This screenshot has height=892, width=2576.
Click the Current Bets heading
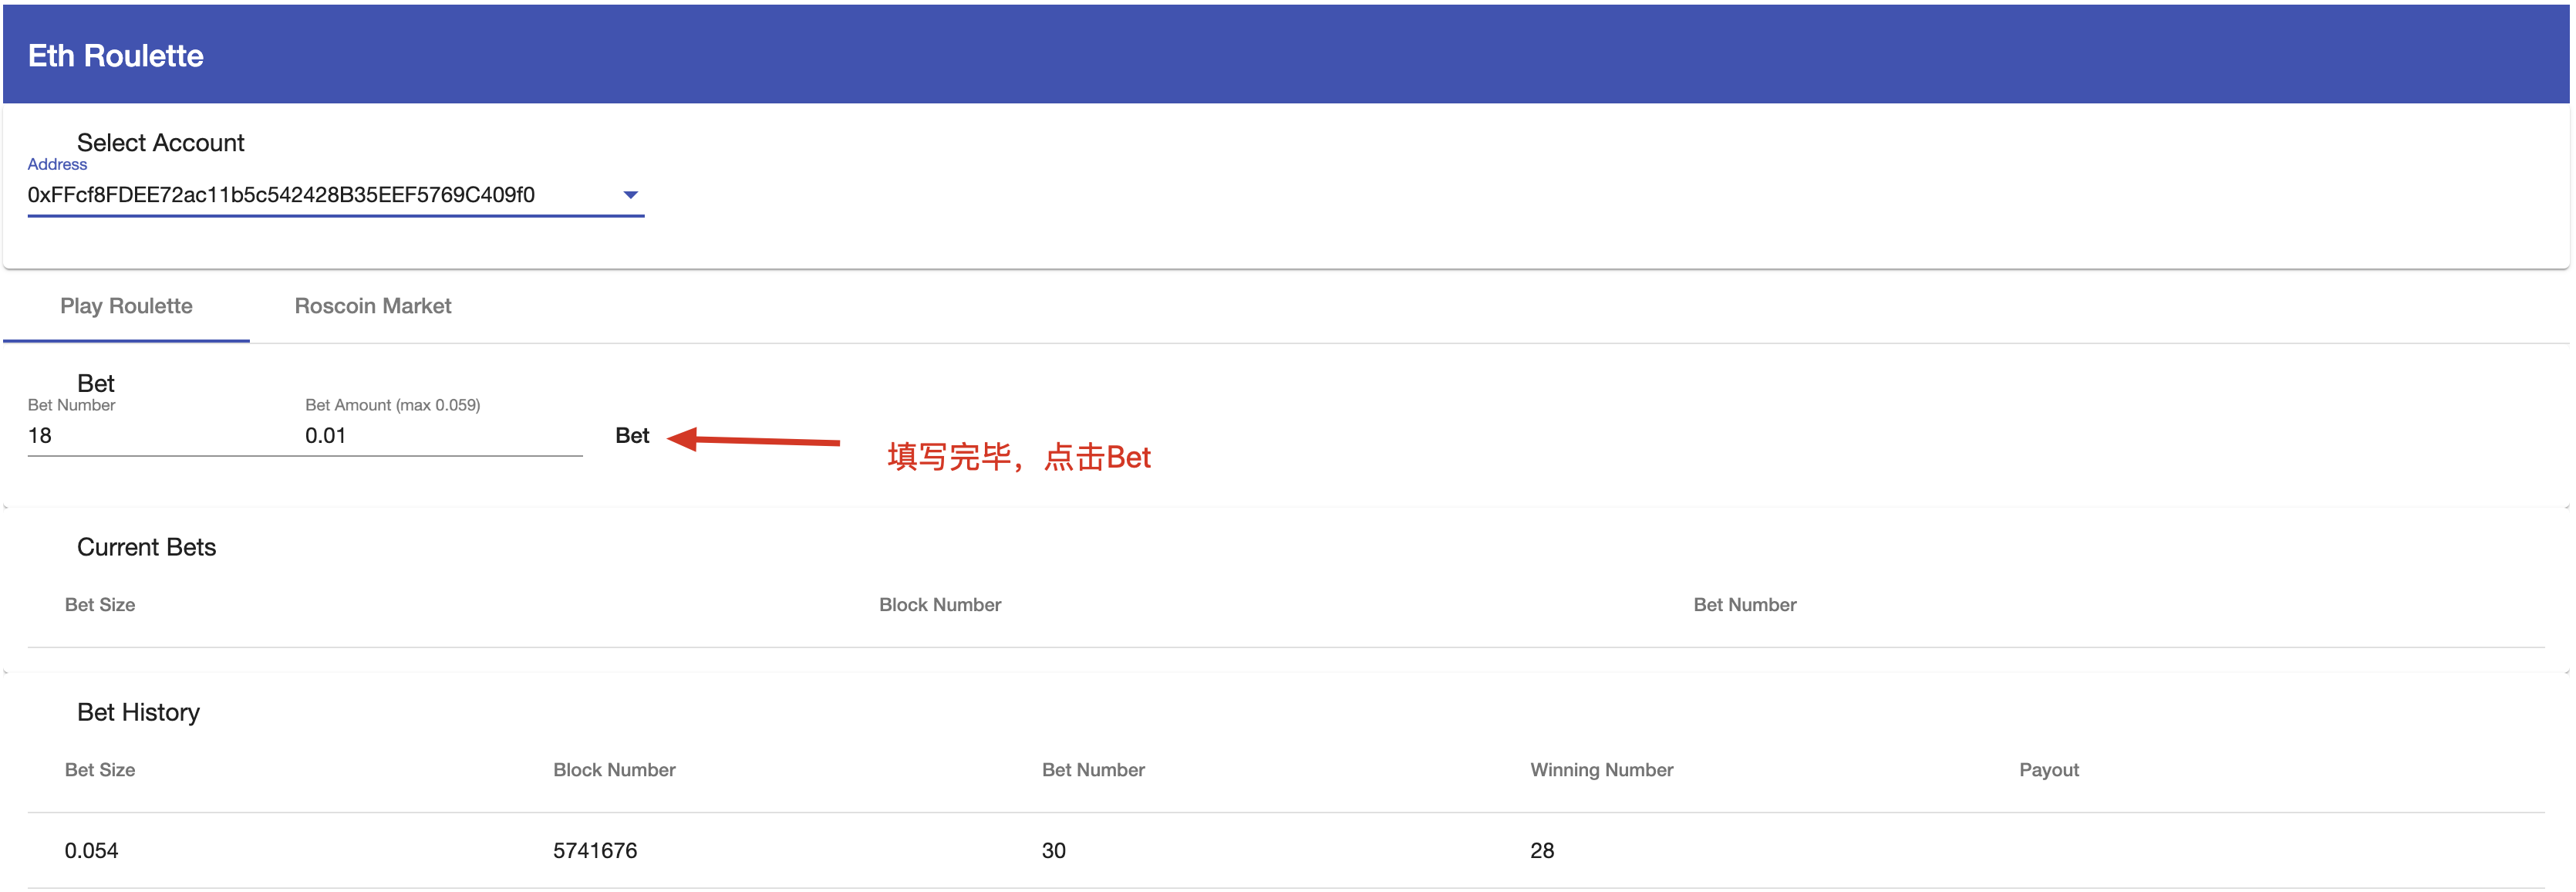[147, 547]
